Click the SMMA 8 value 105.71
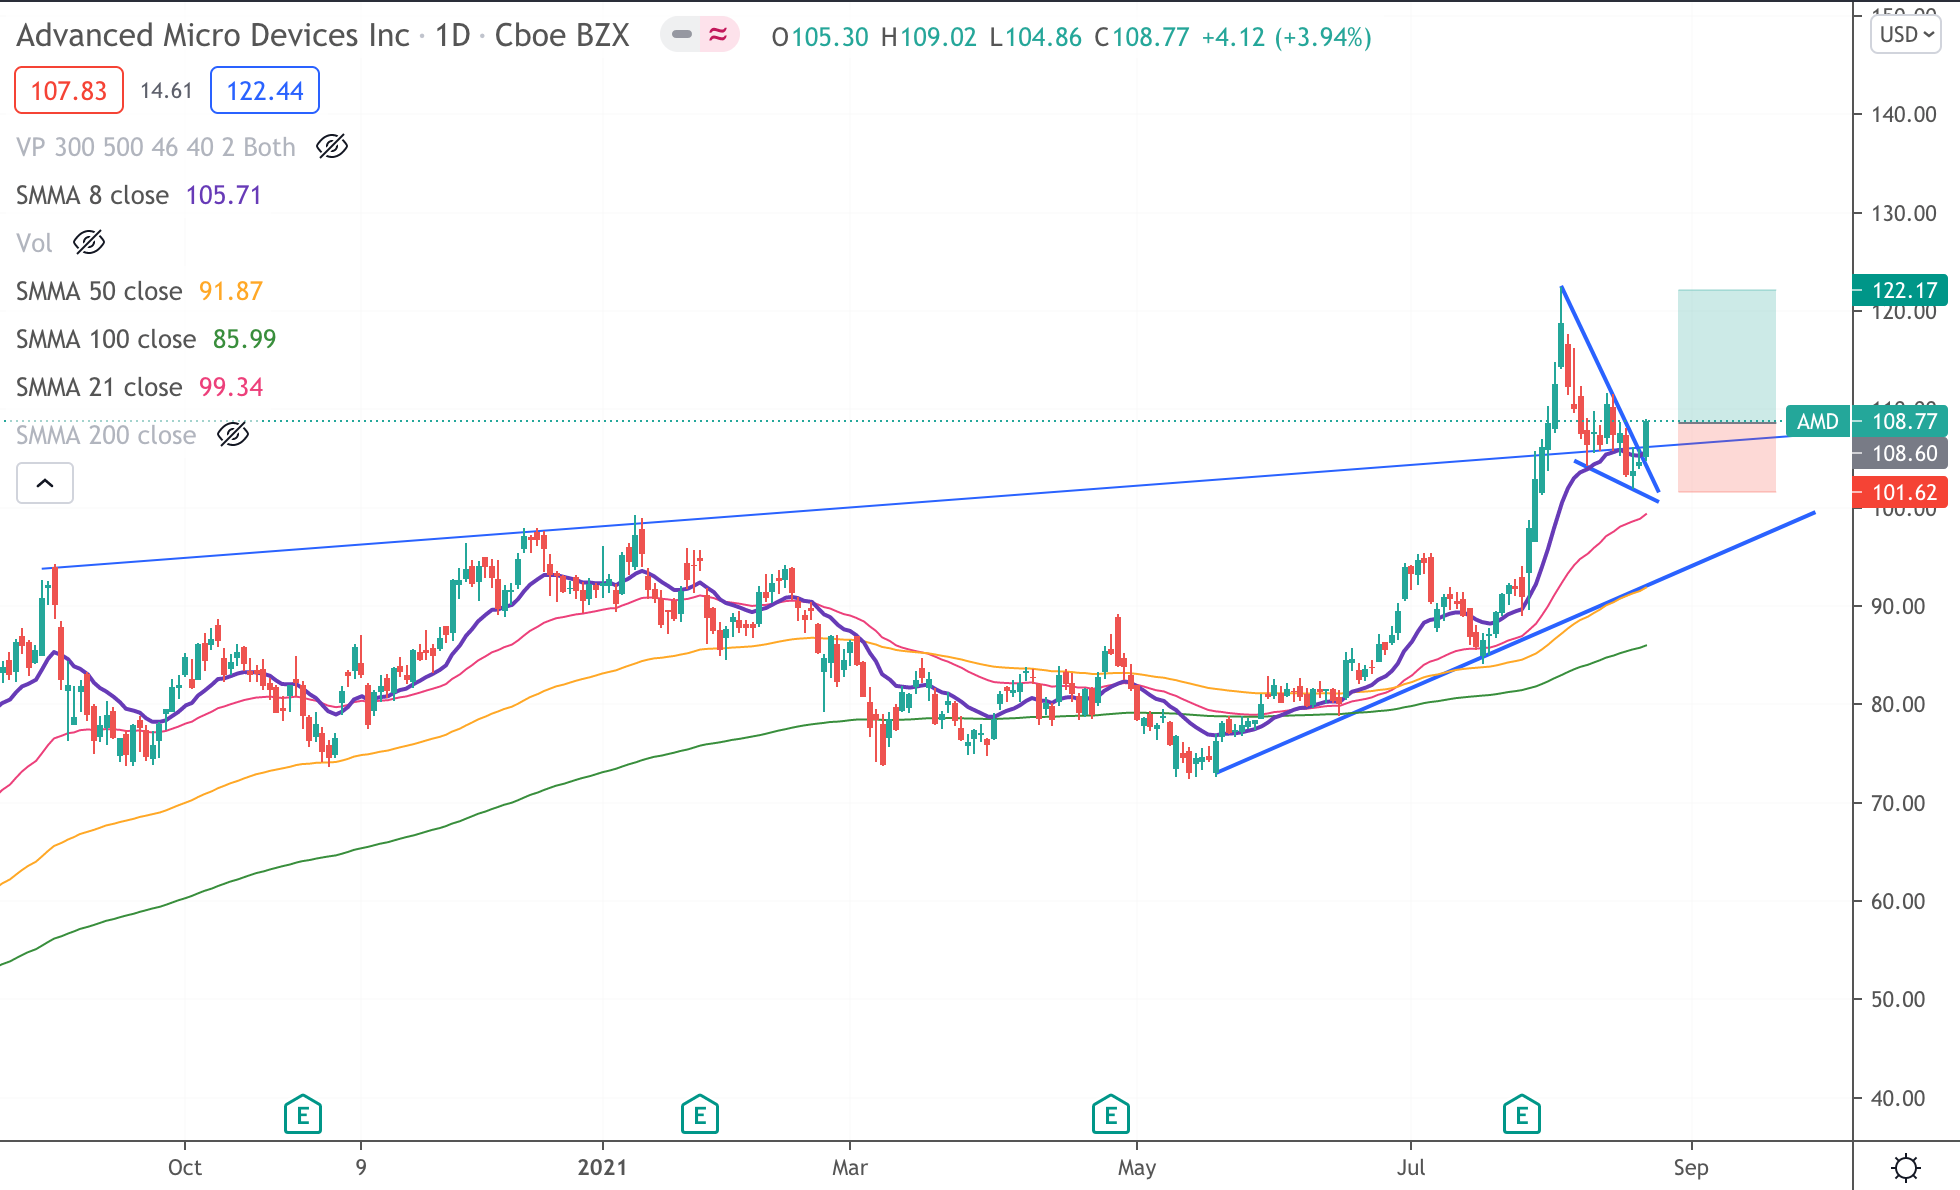 224,195
